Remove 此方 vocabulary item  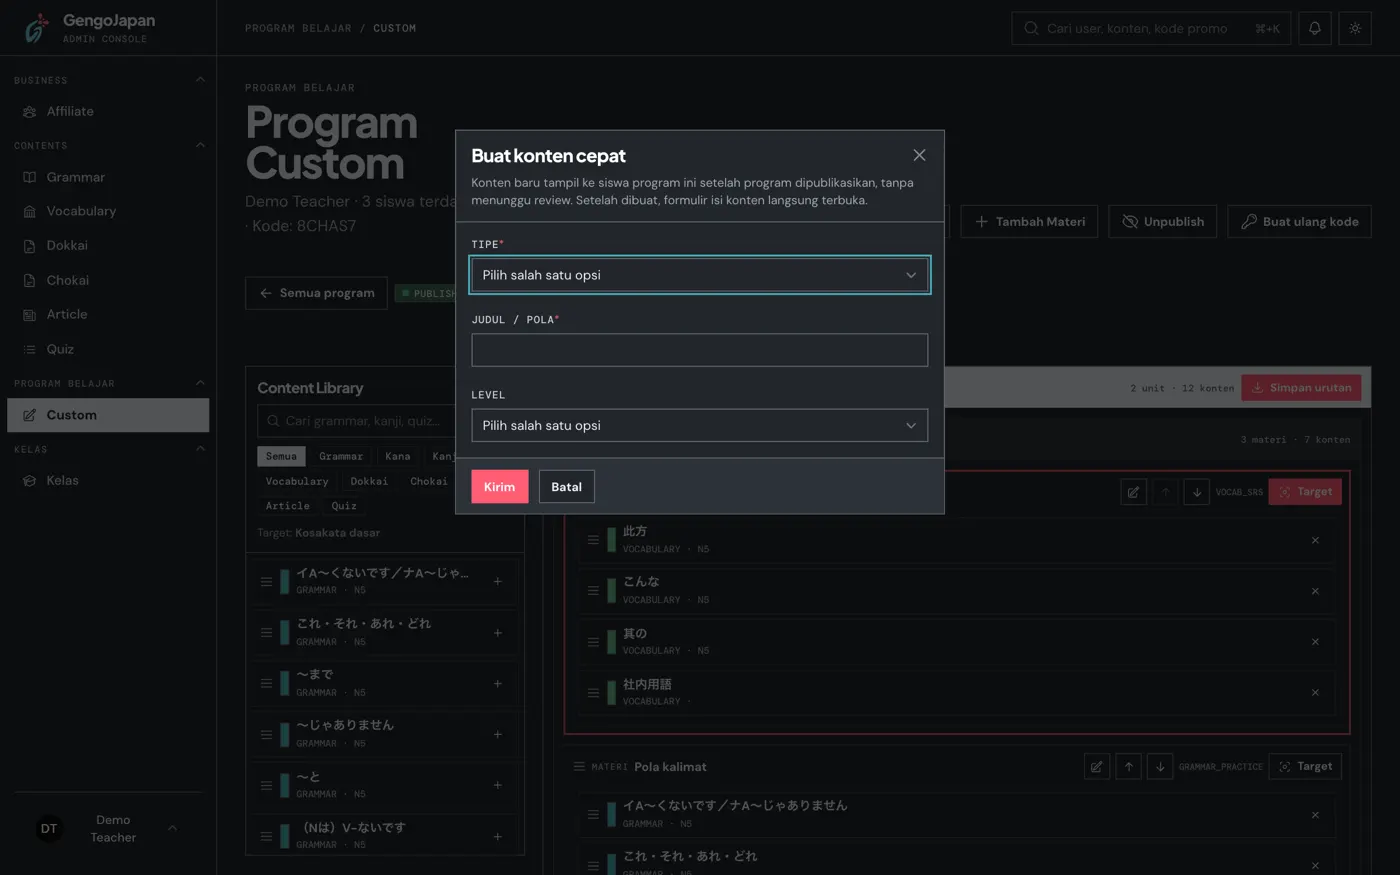pyautogui.click(x=1315, y=540)
